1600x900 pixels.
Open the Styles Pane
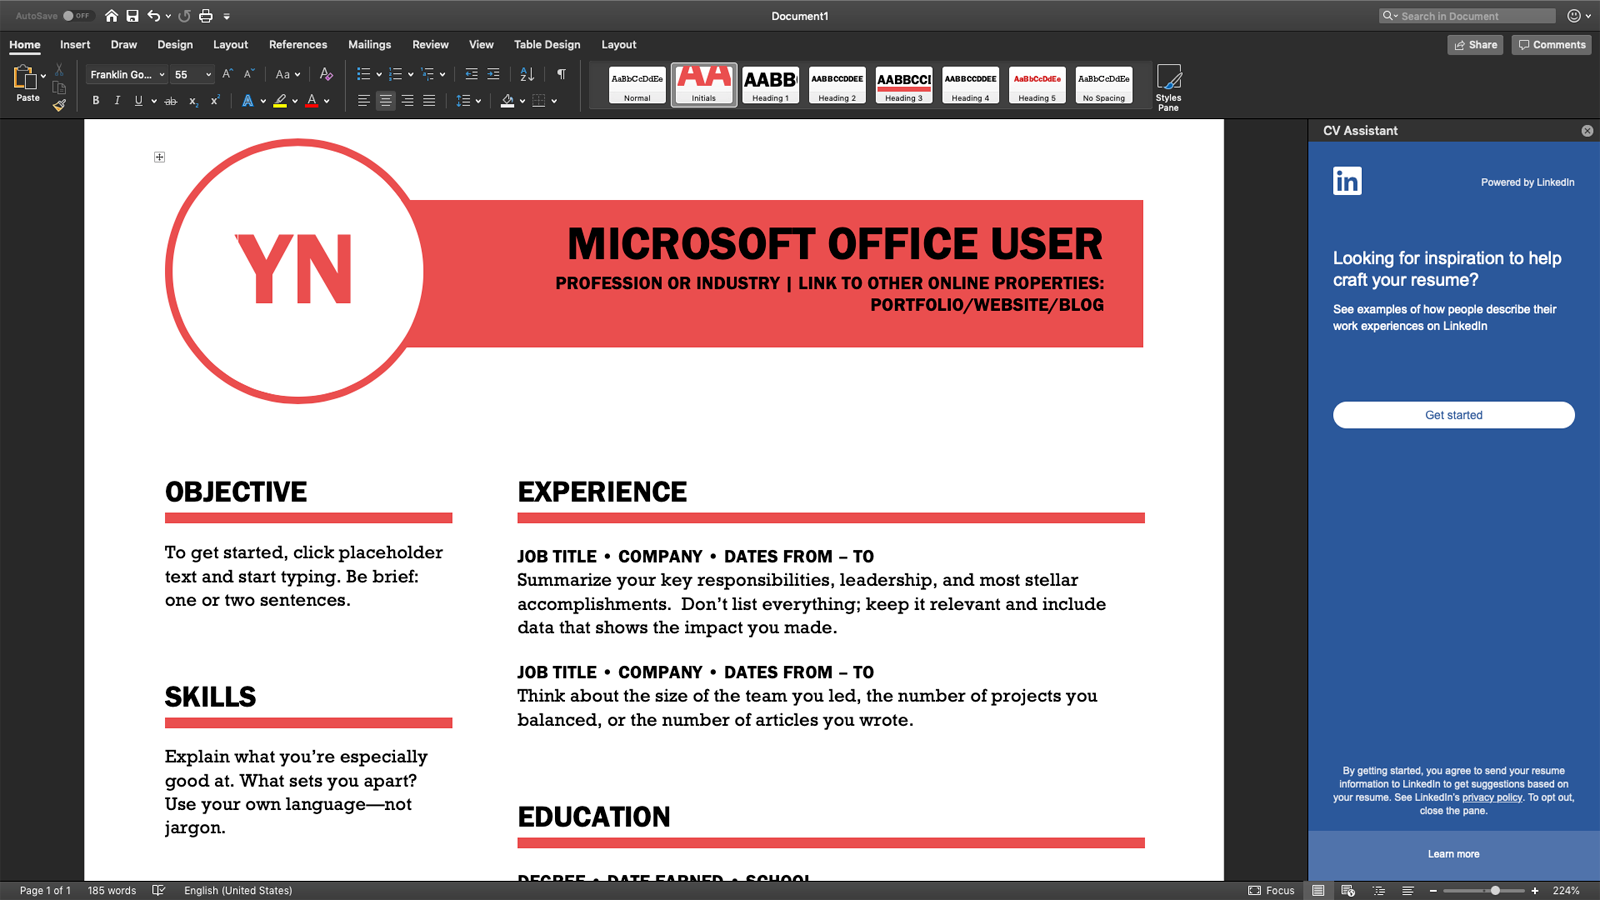coord(1168,88)
